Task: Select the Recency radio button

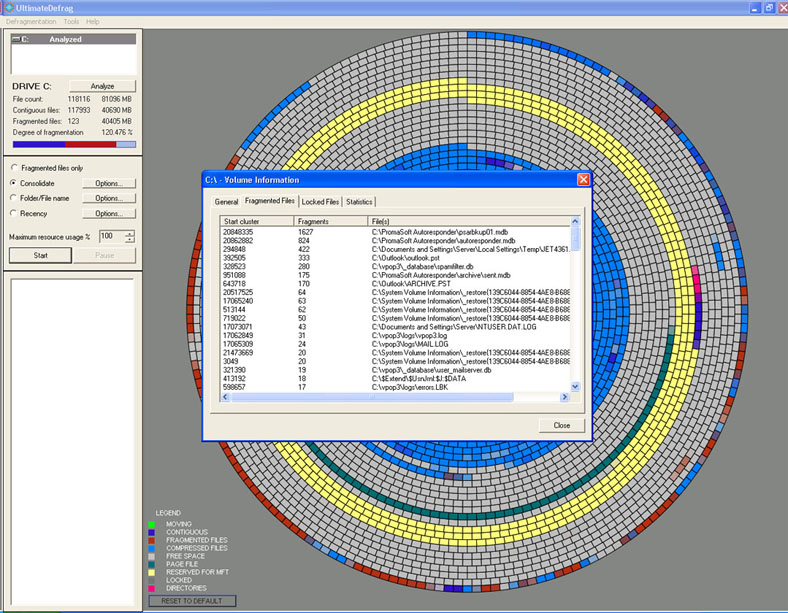Action: (14, 213)
